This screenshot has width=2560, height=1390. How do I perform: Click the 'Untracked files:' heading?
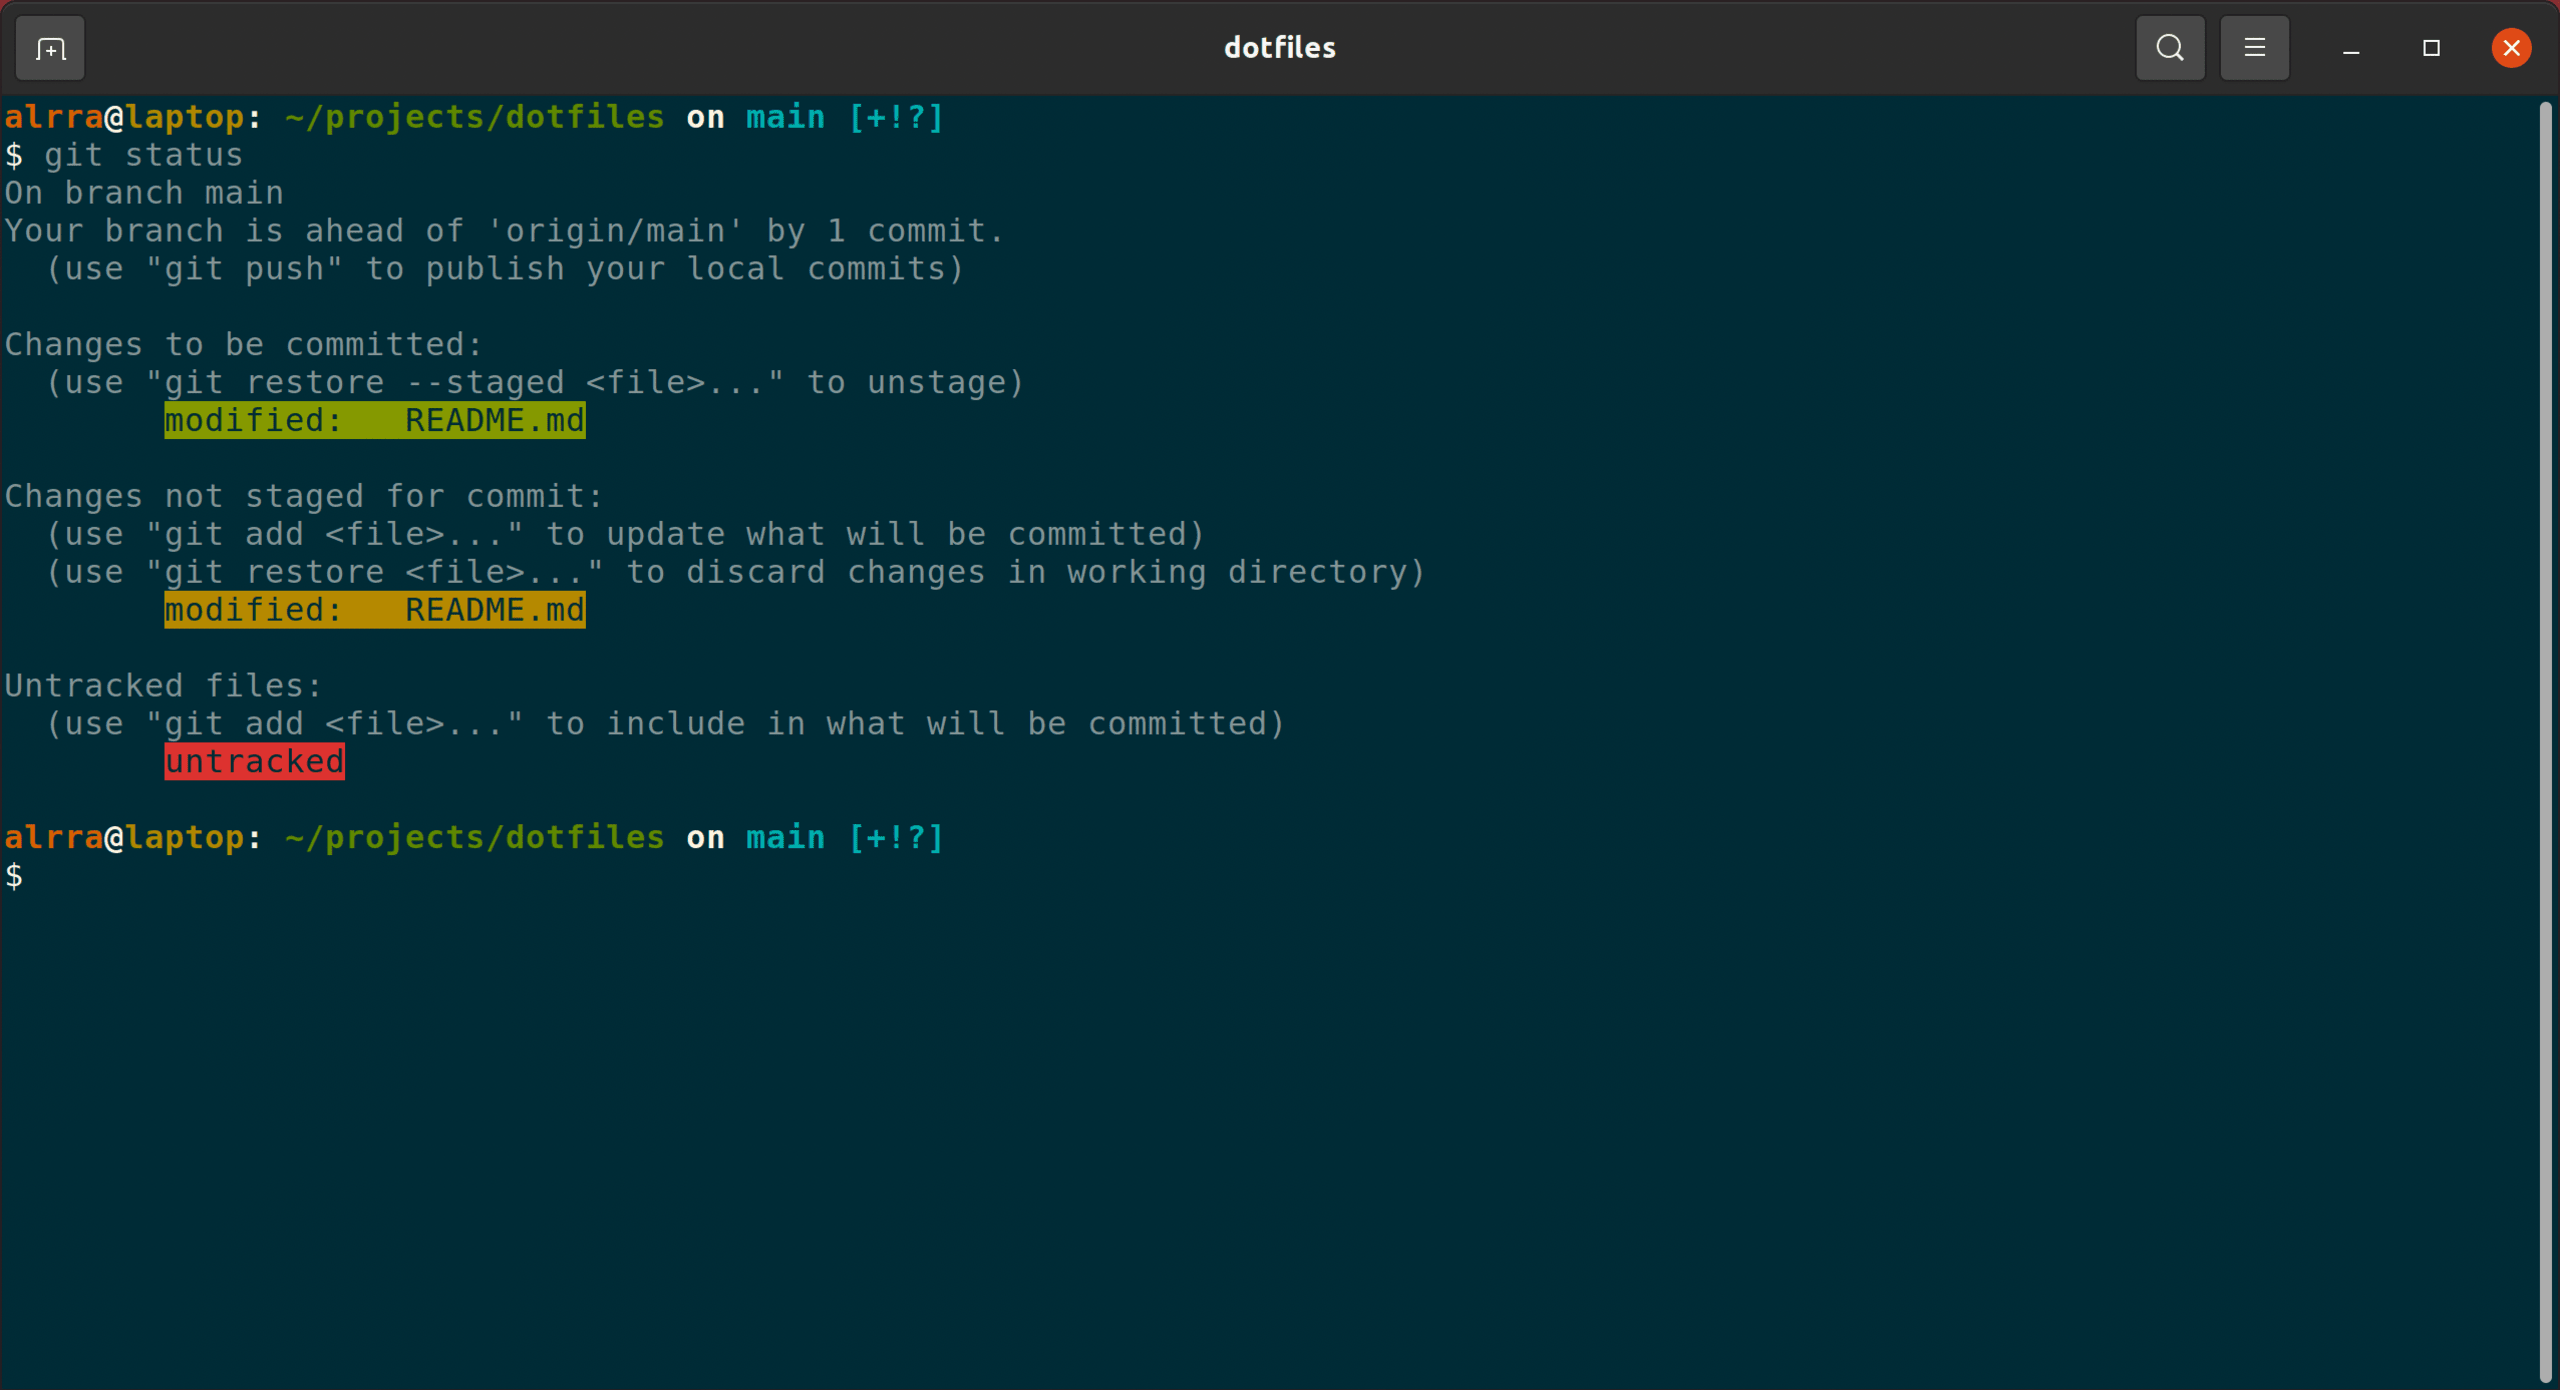[164, 686]
